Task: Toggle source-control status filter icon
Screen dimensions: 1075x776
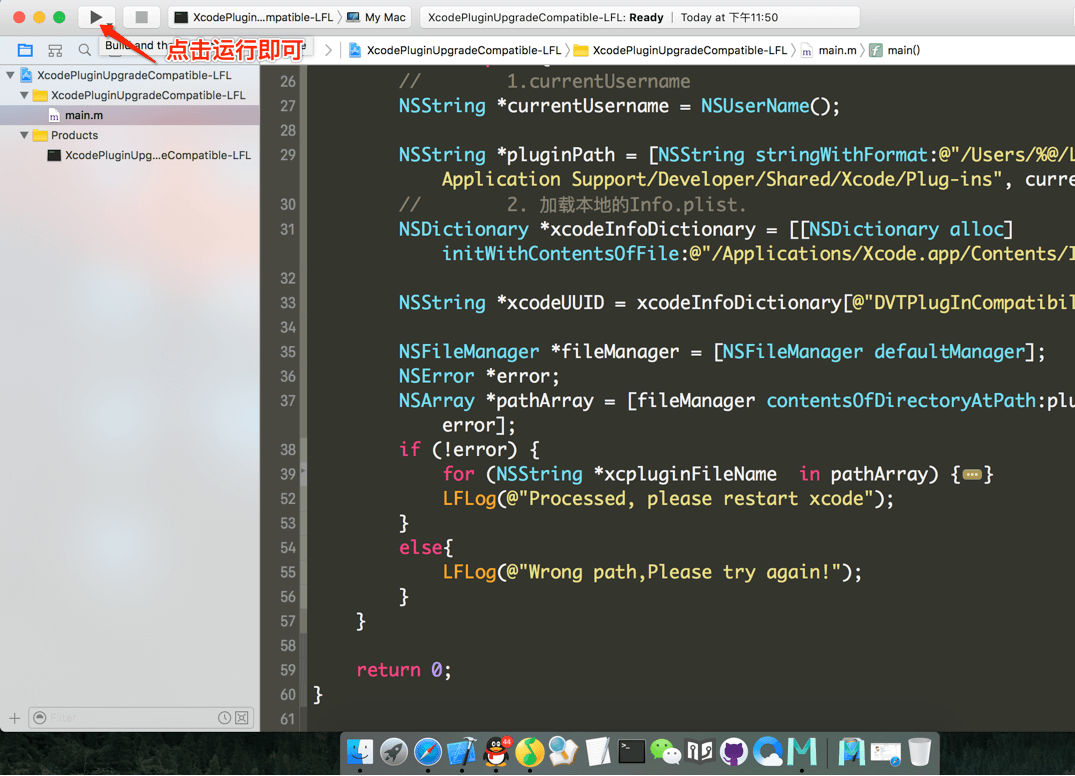Action: pos(242,718)
